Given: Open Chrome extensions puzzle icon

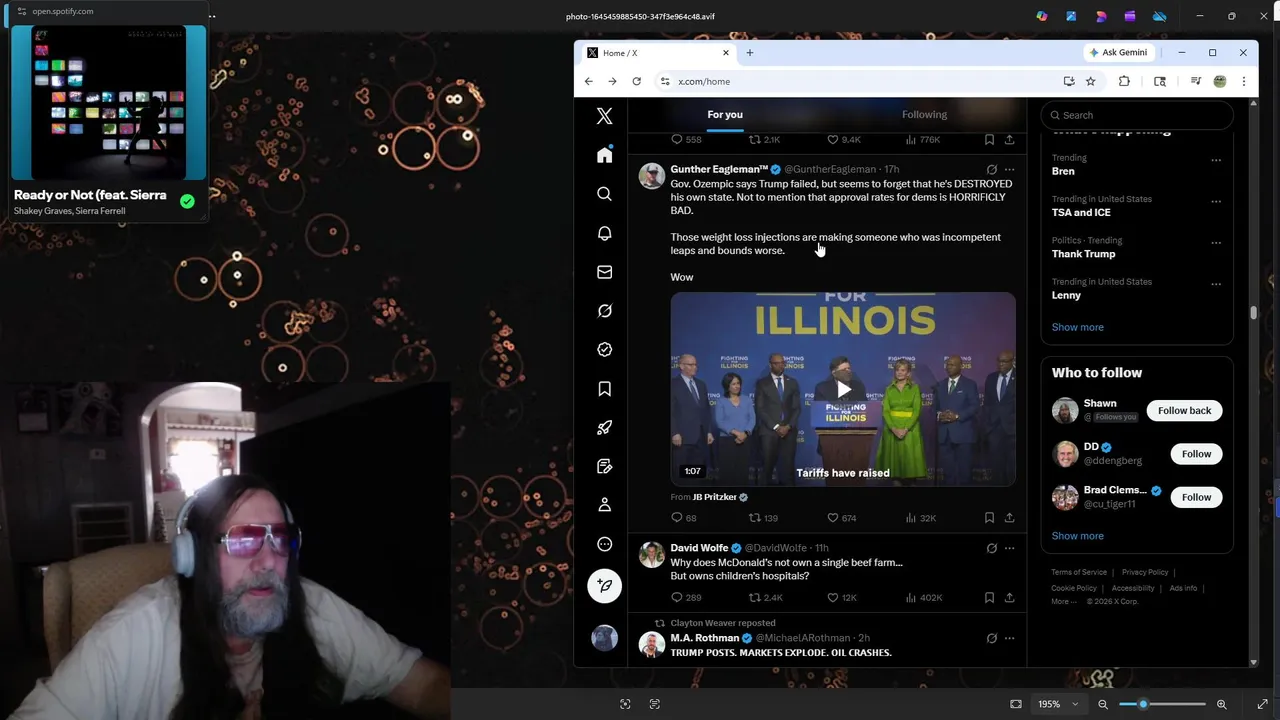Looking at the screenshot, I should click(1124, 81).
